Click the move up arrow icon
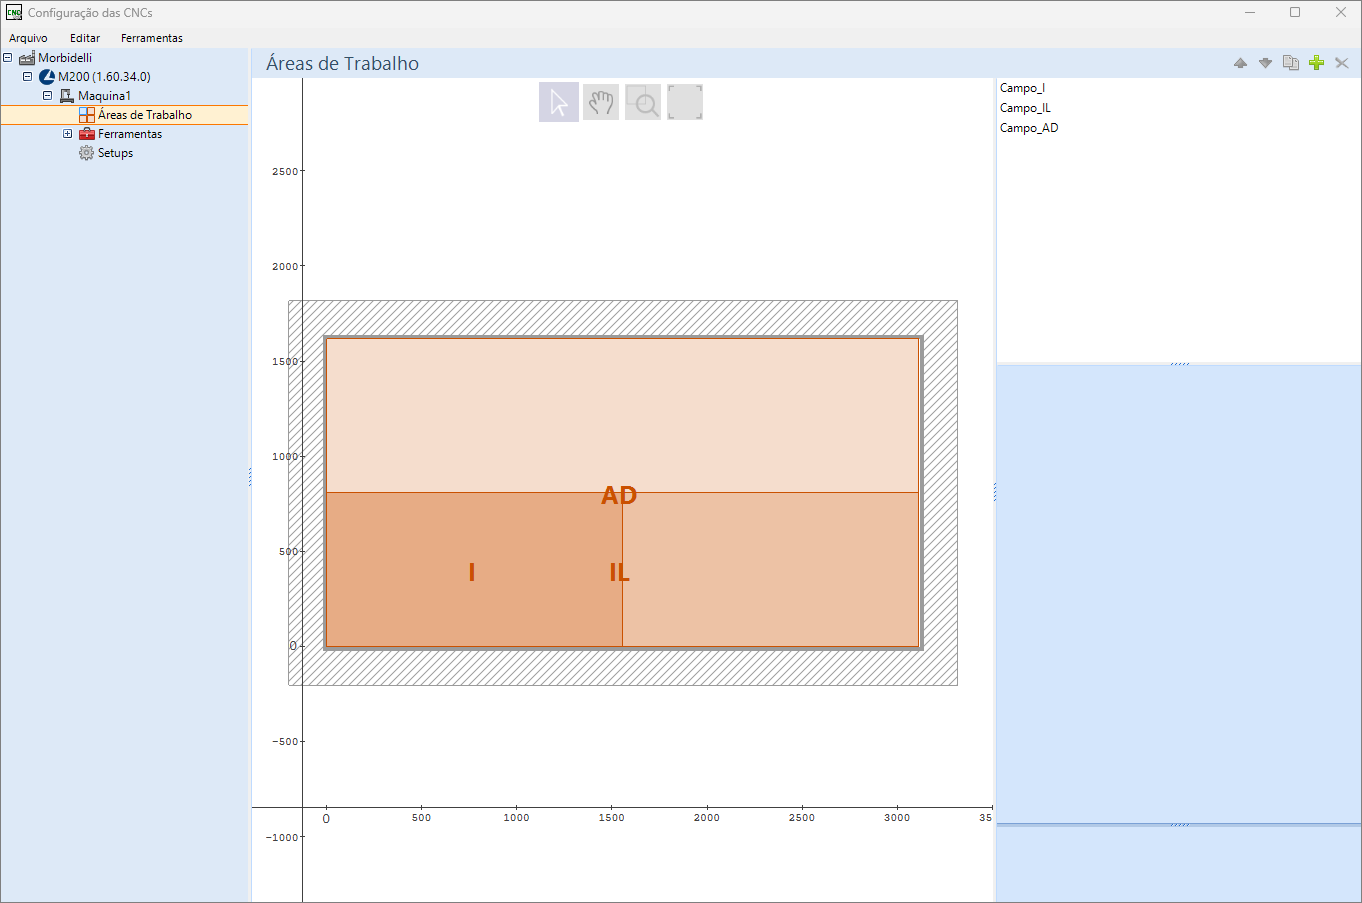This screenshot has width=1362, height=903. pyautogui.click(x=1240, y=63)
